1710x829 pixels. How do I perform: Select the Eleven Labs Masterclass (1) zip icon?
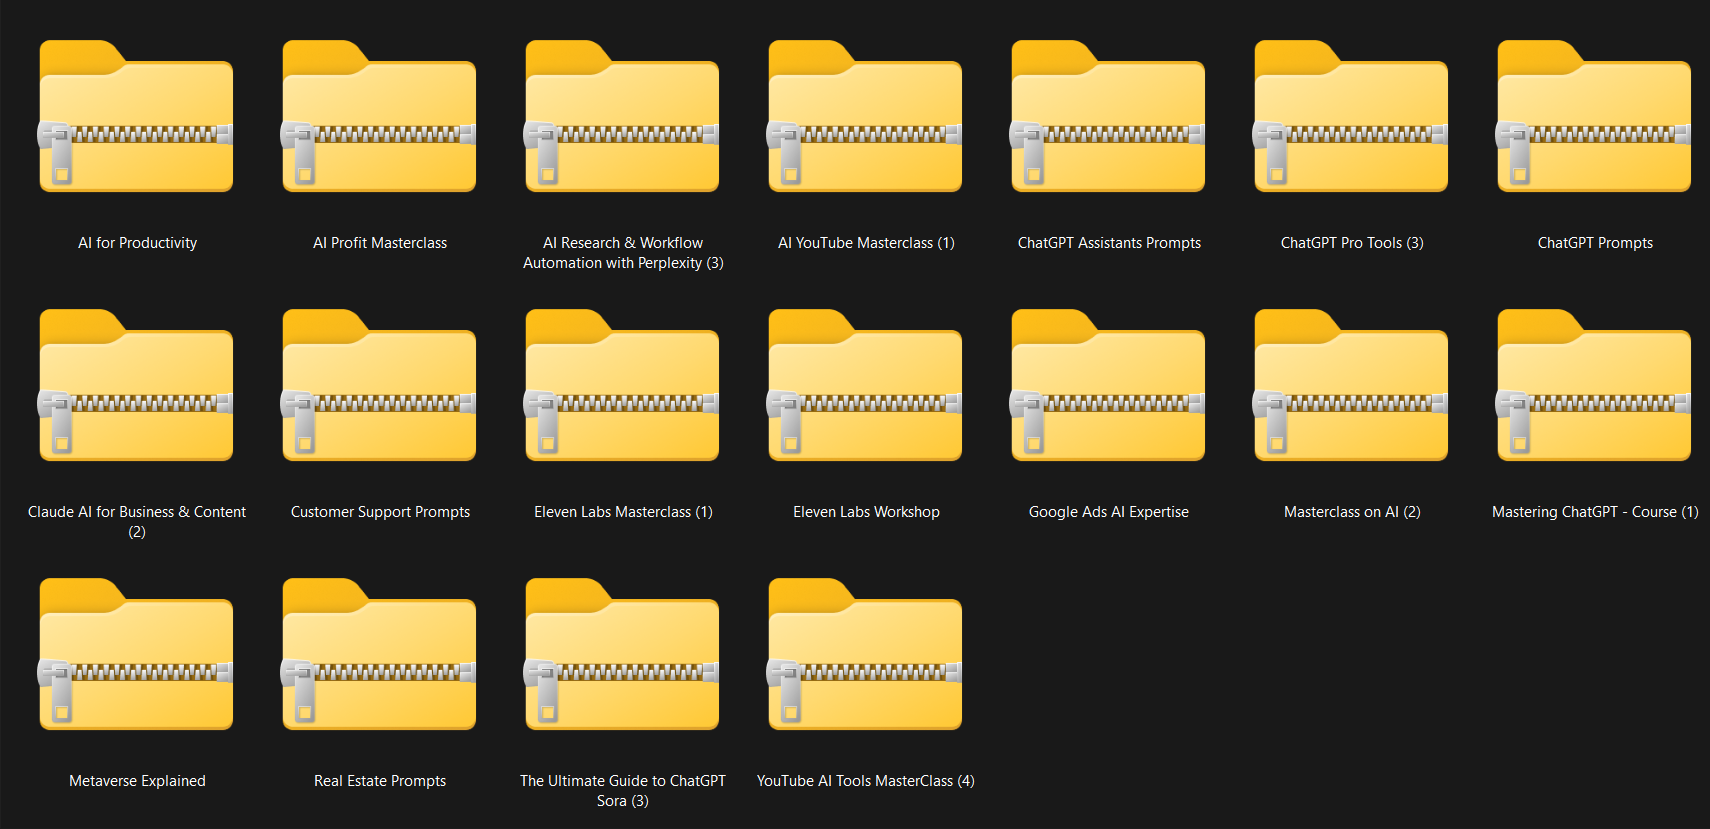click(x=622, y=385)
